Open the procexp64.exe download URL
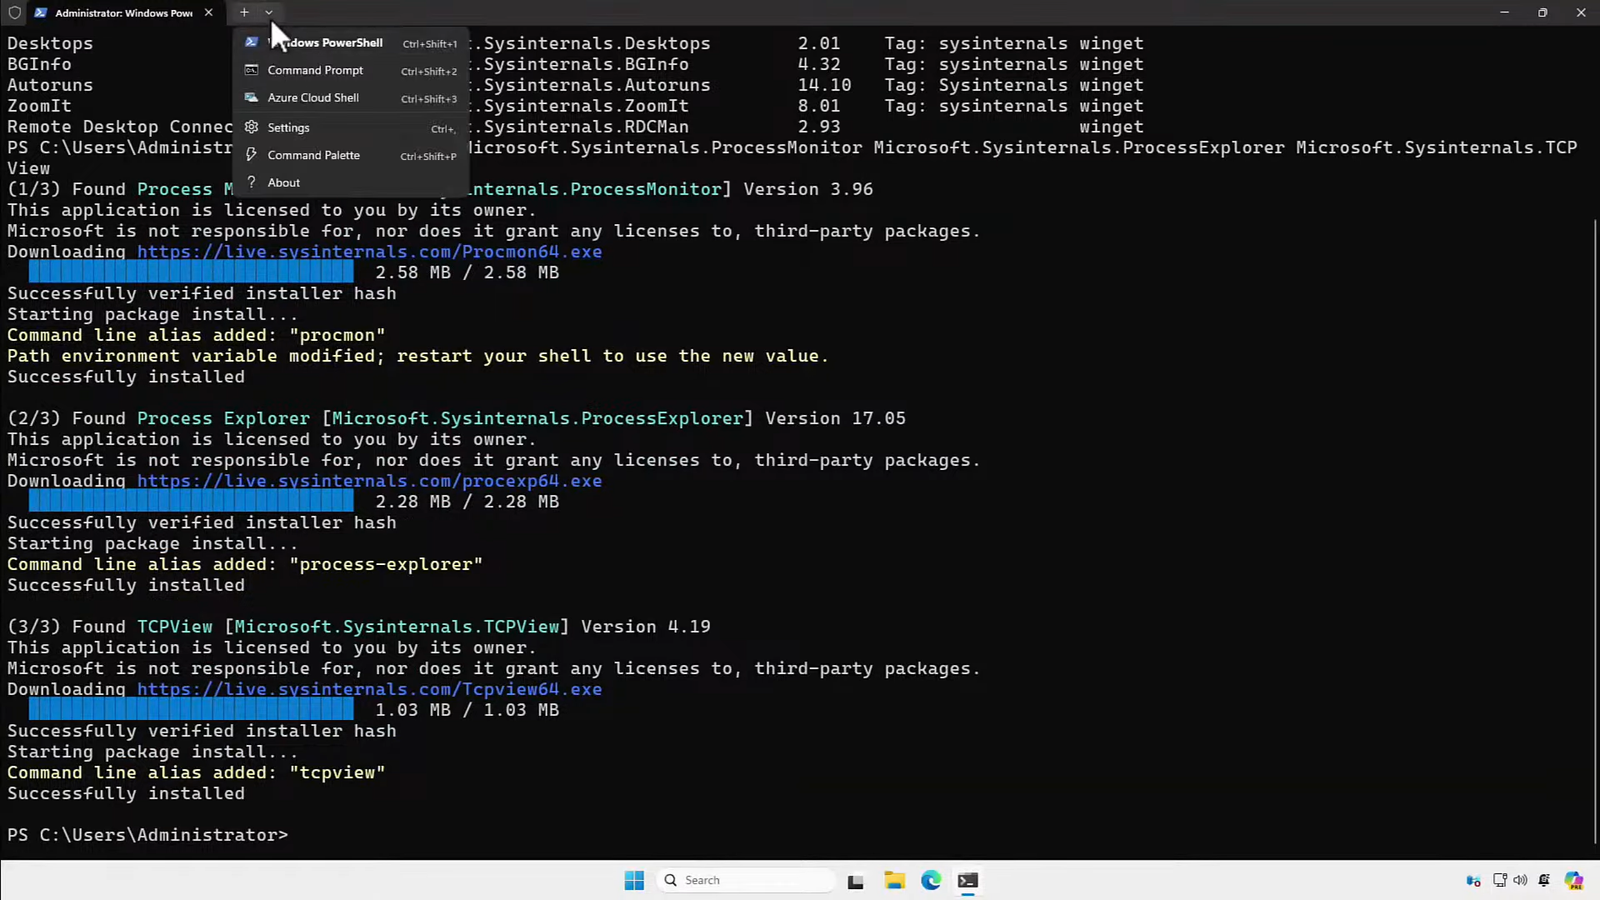 [369, 481]
